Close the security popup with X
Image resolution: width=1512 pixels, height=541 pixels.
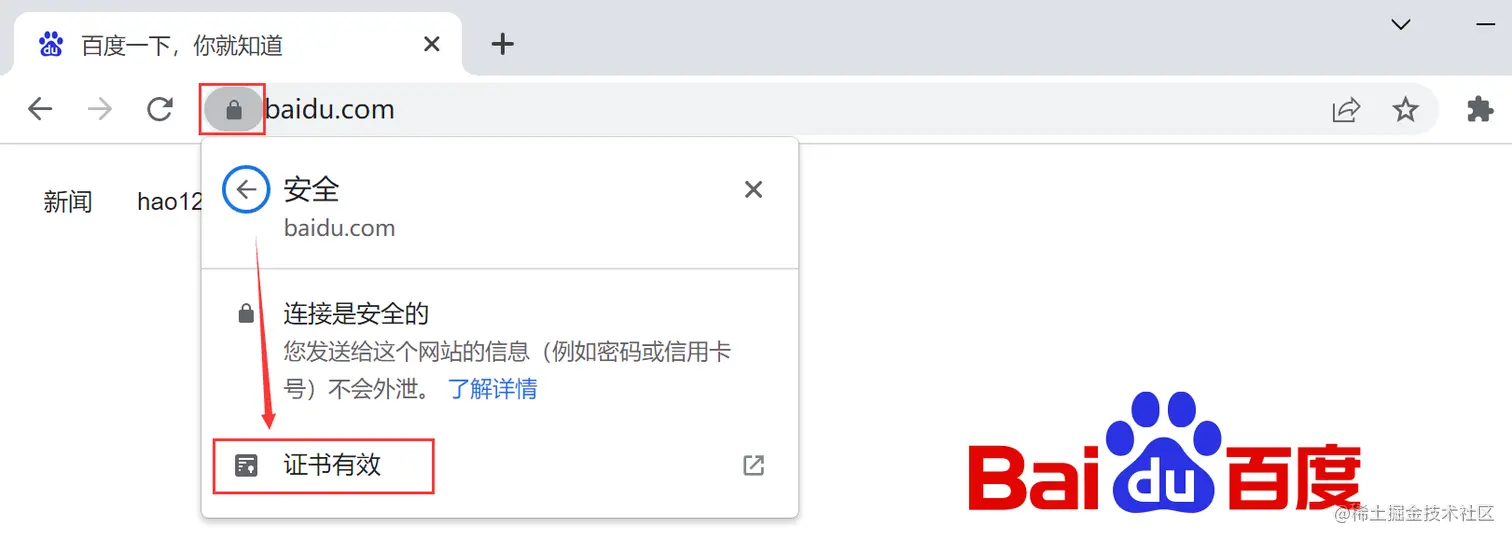click(x=754, y=189)
